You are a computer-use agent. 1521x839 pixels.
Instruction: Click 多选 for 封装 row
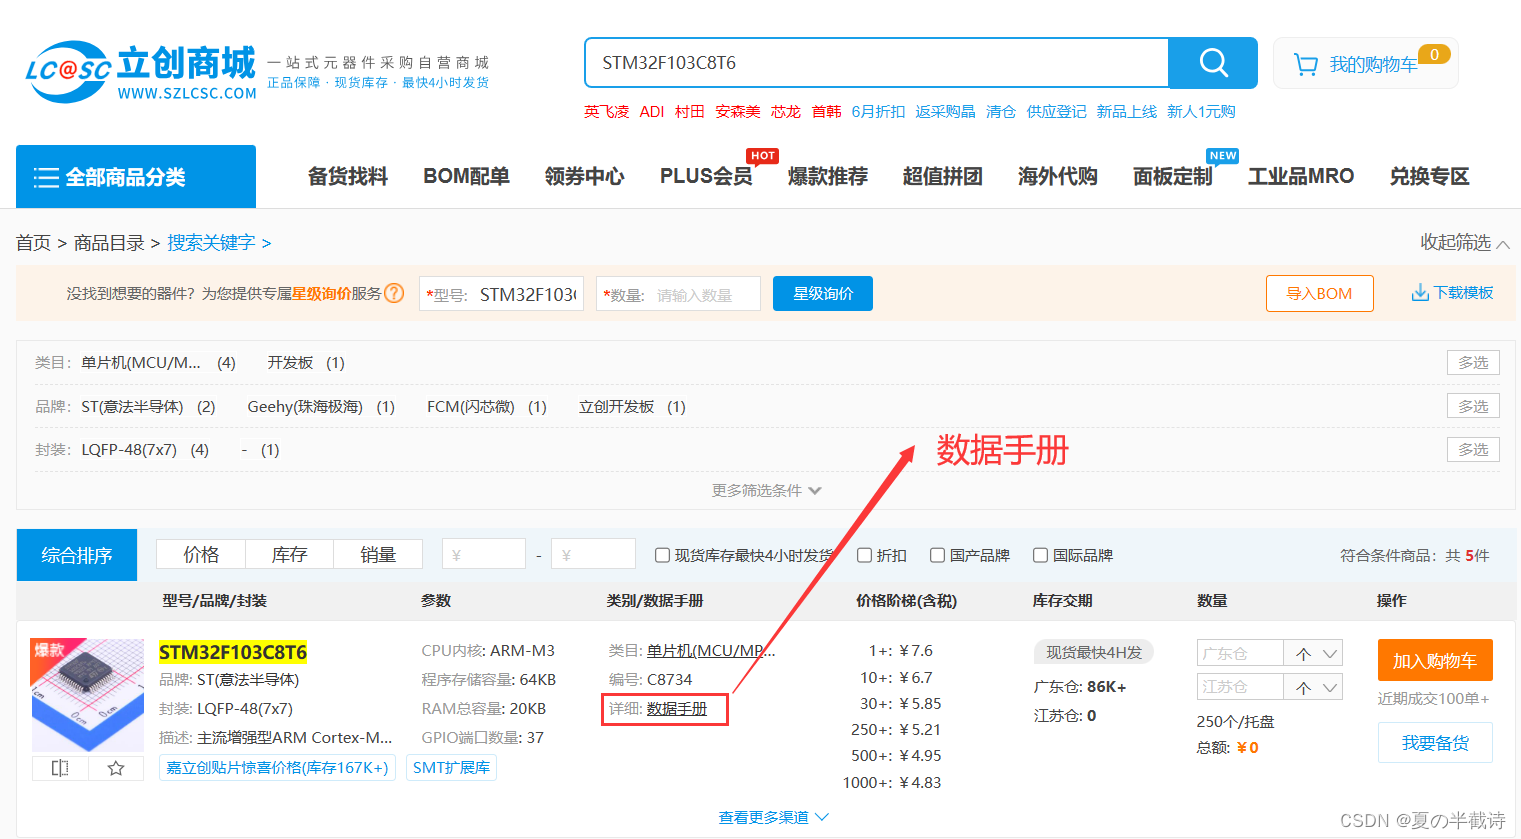1473,449
